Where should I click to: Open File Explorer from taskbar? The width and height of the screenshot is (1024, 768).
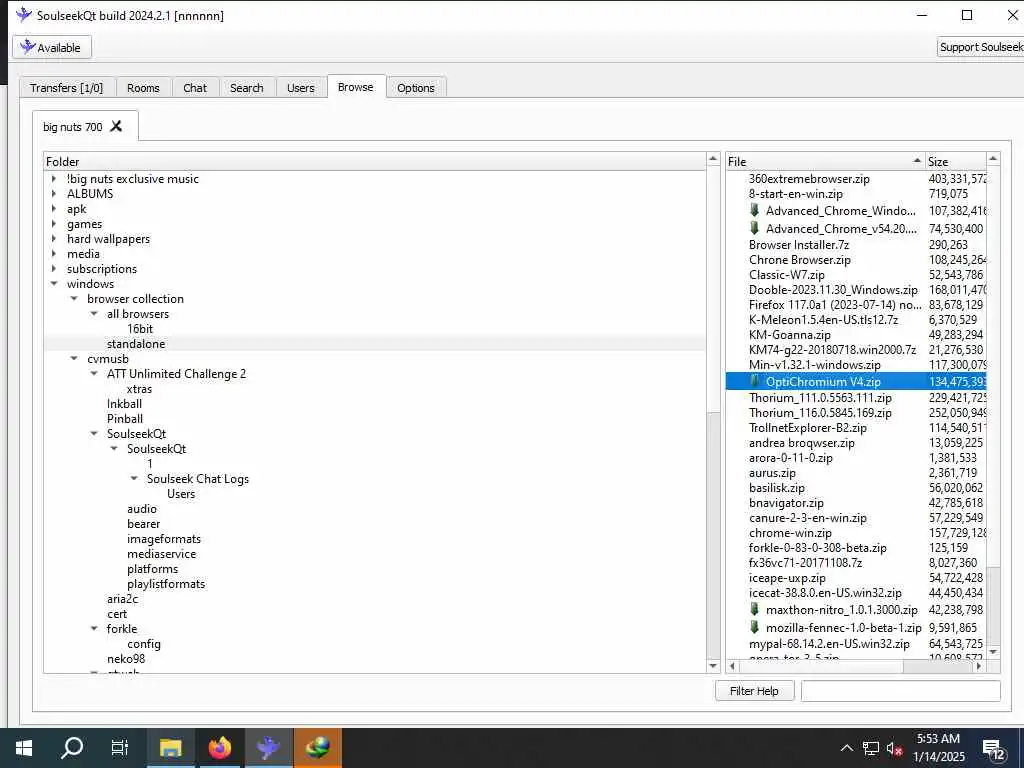(170, 748)
